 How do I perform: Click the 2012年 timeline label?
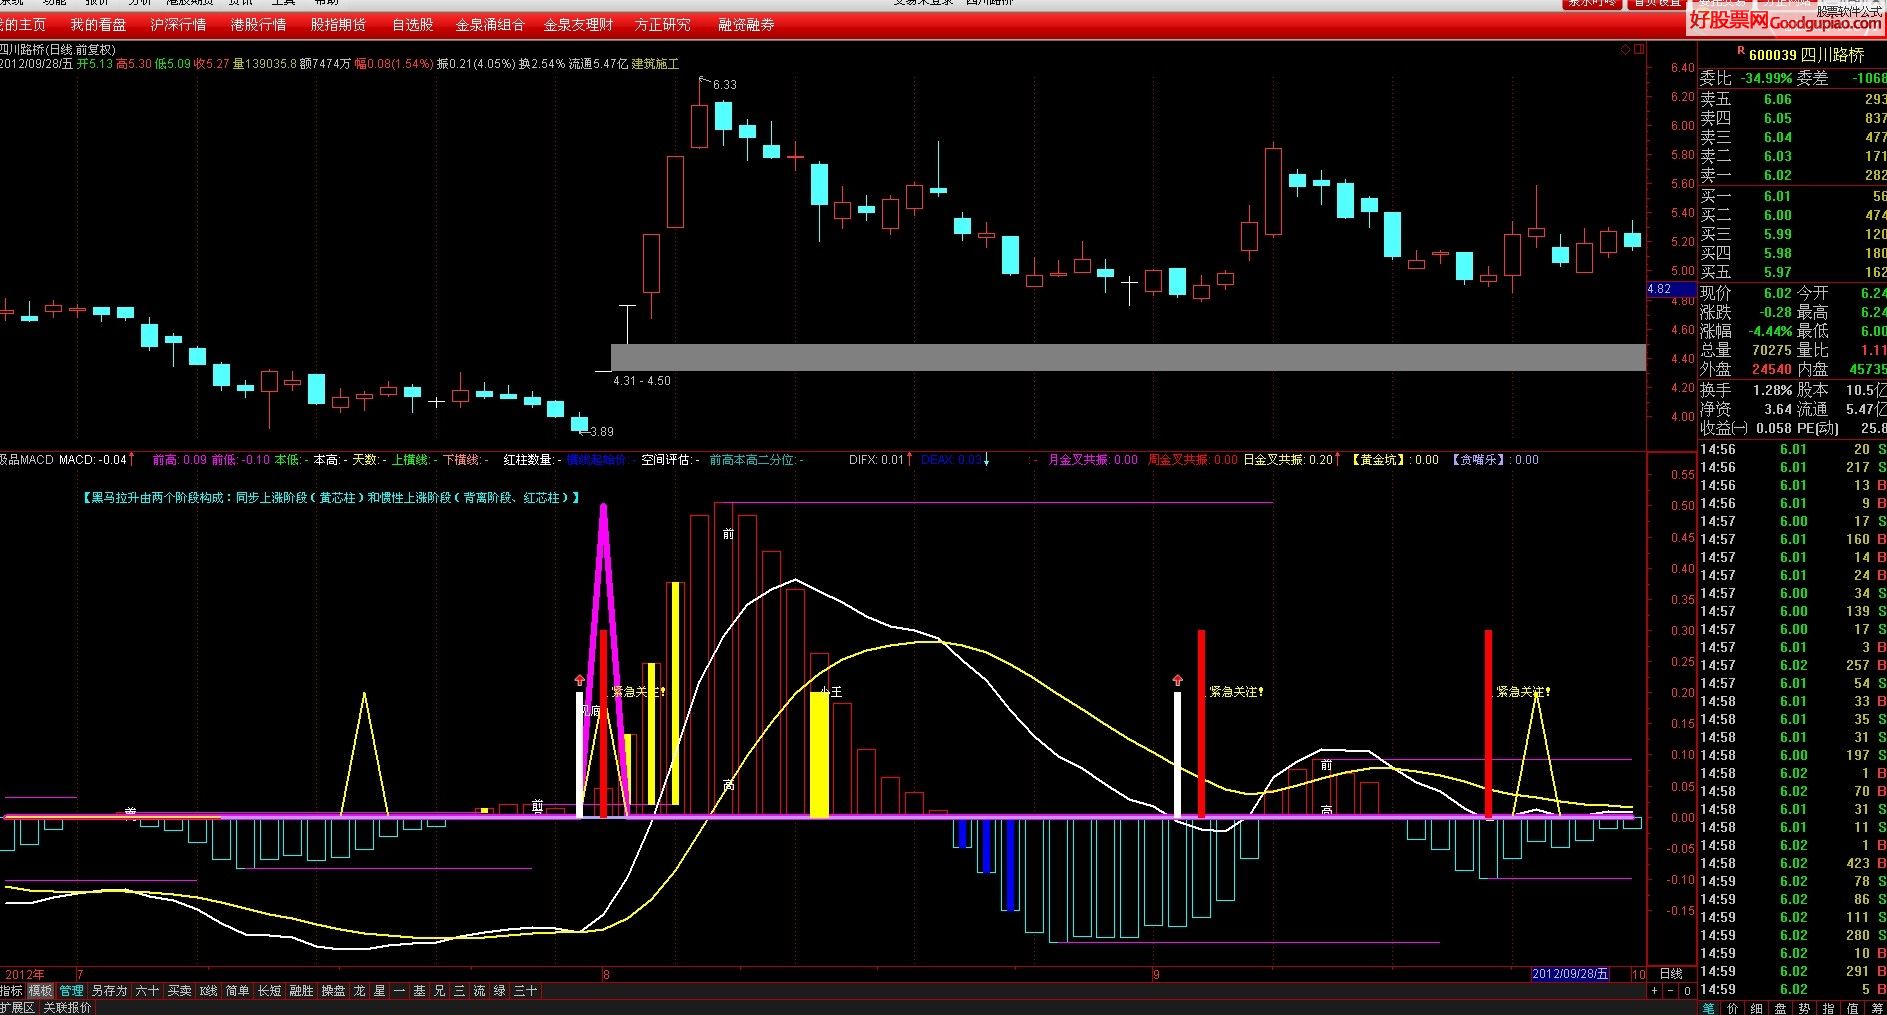pos(25,974)
